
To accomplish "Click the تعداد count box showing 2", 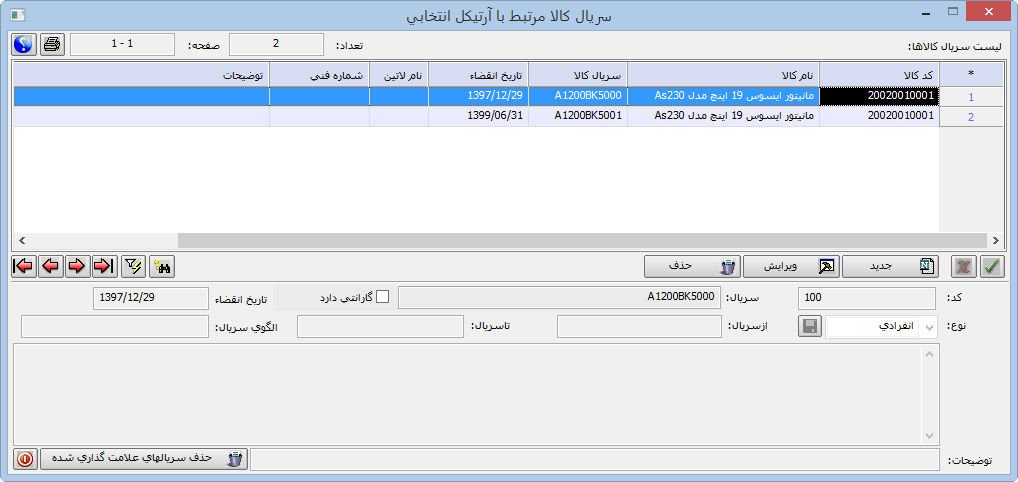I will tap(276, 45).
